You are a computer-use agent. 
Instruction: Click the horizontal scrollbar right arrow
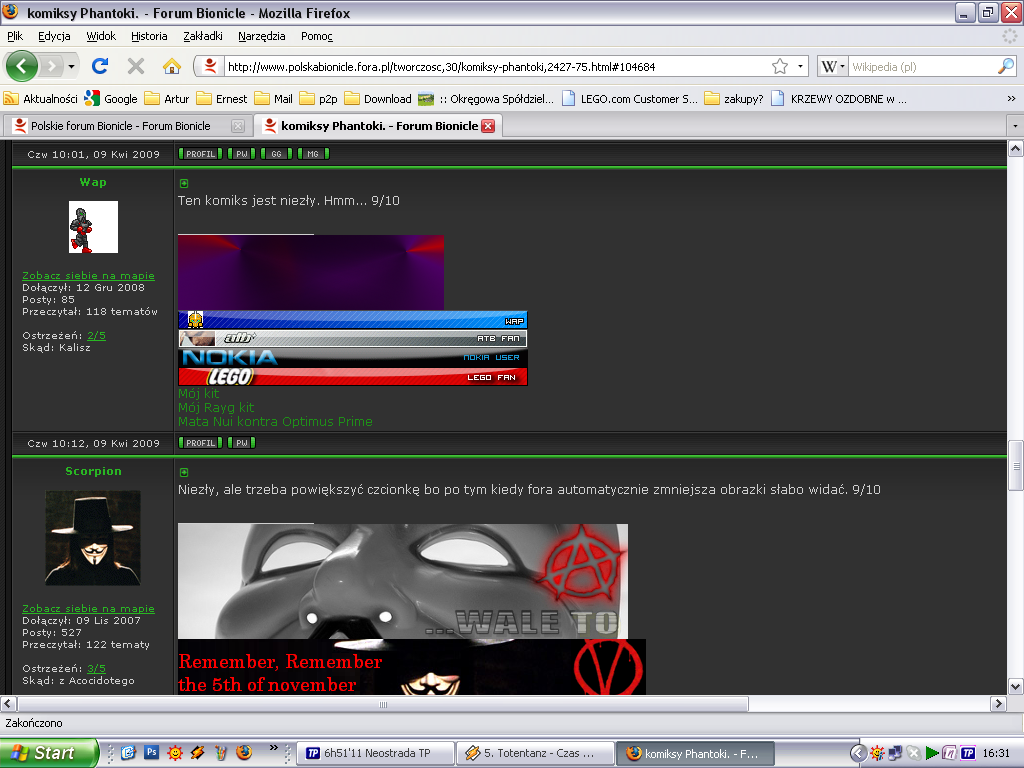(998, 703)
